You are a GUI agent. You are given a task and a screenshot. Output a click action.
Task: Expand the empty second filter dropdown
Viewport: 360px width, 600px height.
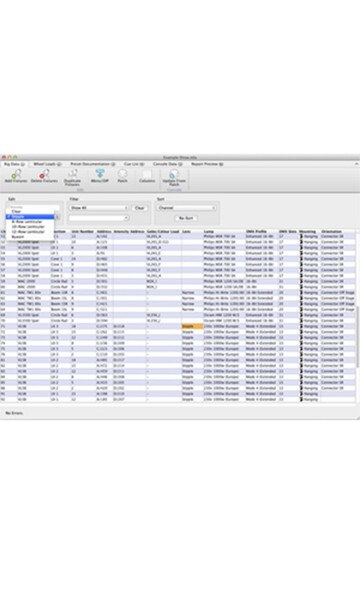coord(99,218)
